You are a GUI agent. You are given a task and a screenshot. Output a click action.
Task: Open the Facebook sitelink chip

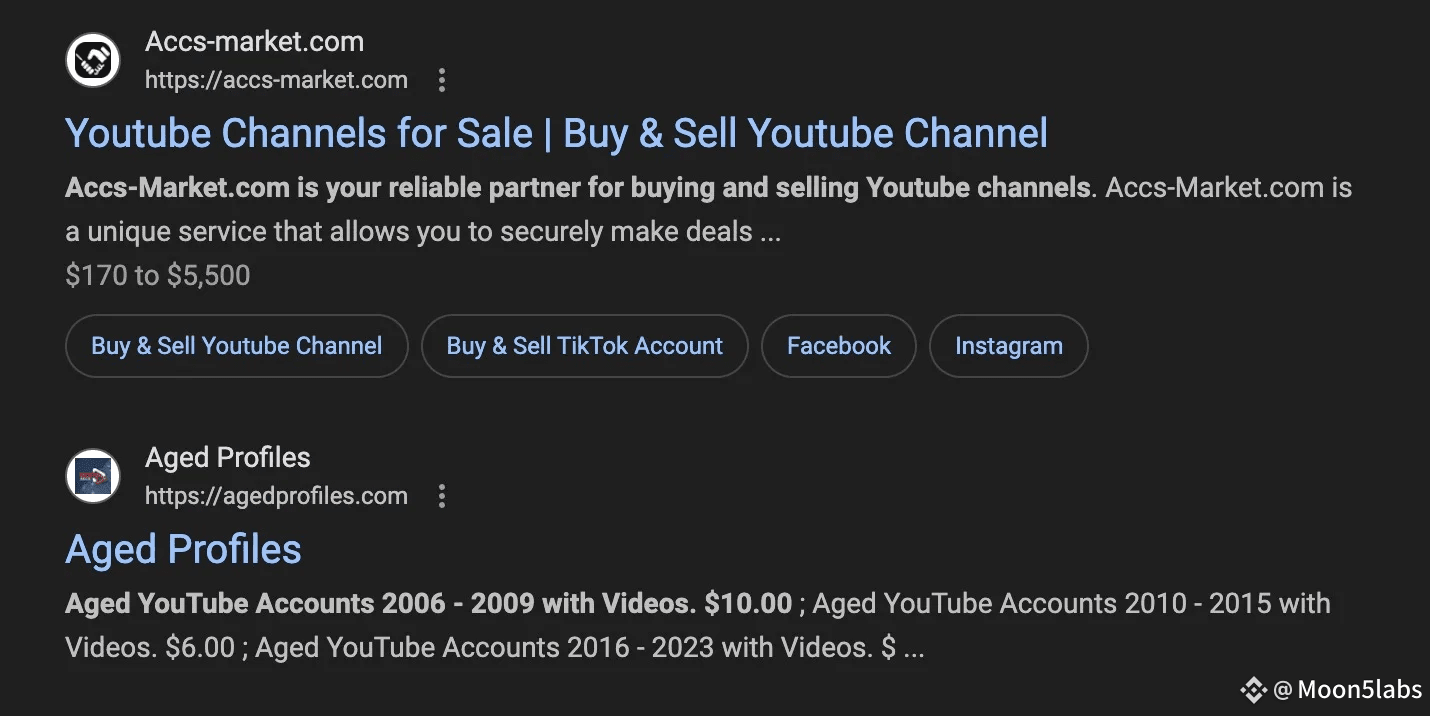click(x=839, y=346)
